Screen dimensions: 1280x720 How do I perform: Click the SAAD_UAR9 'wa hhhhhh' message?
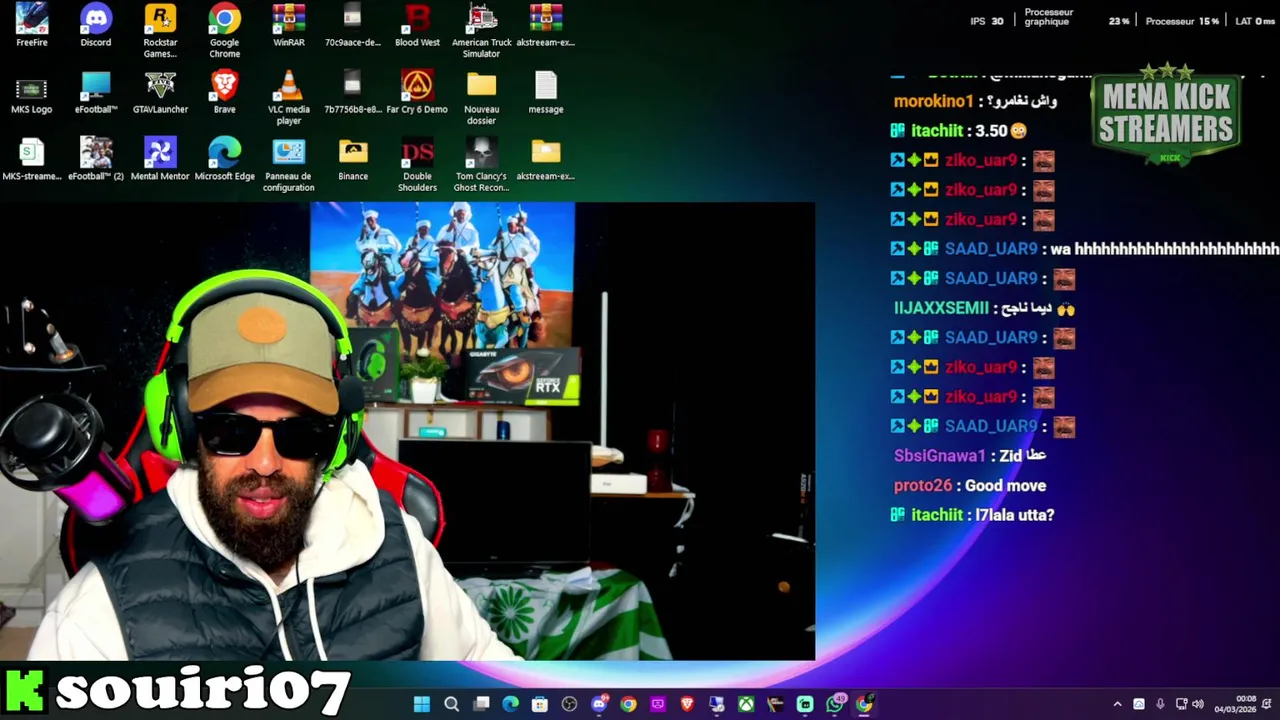(1165, 249)
